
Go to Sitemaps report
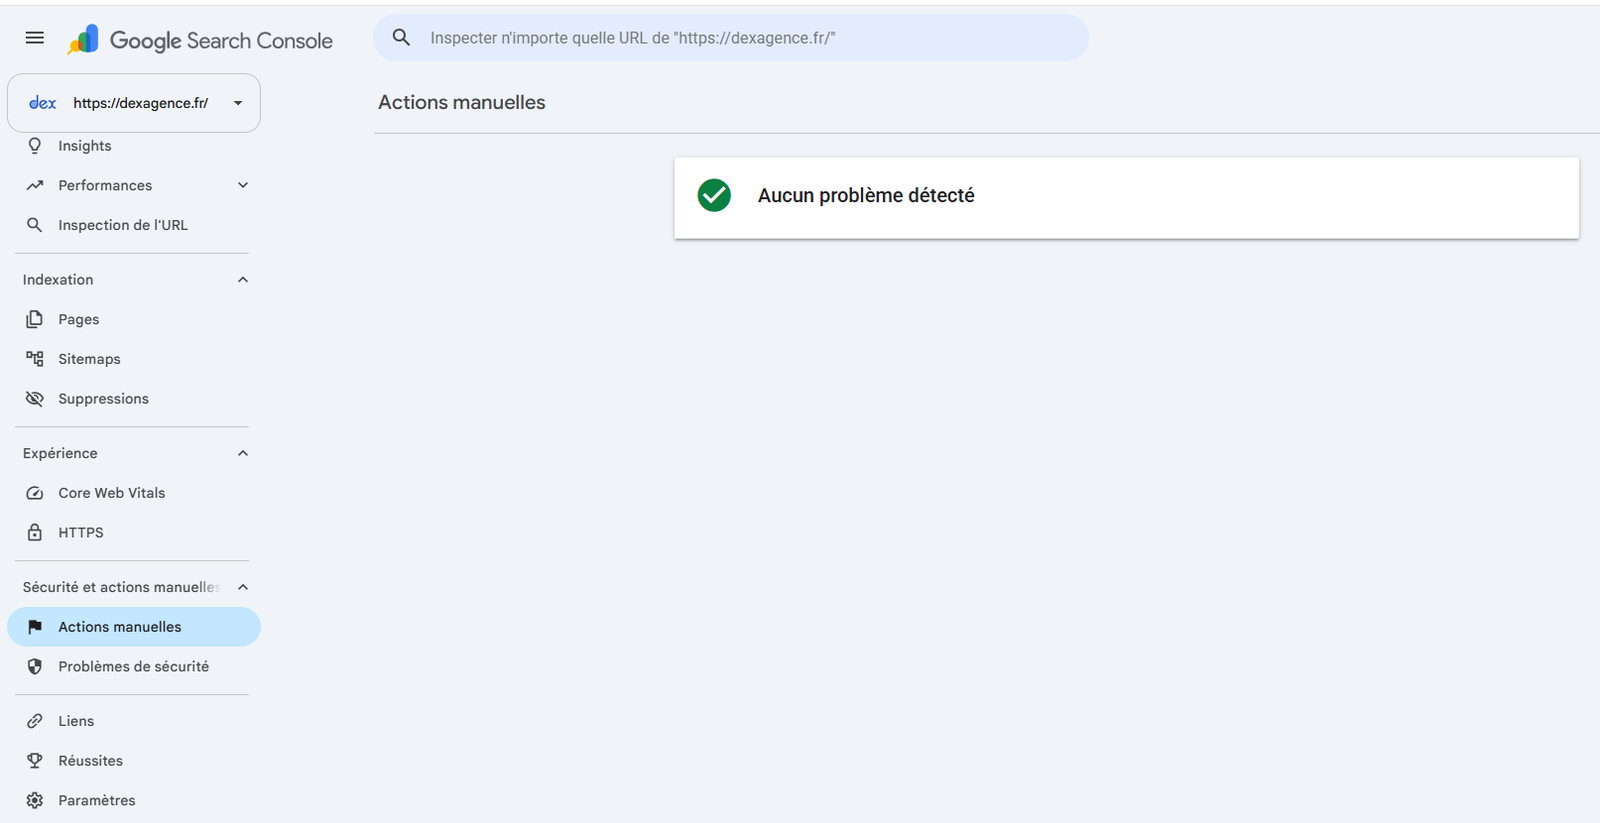click(134, 359)
